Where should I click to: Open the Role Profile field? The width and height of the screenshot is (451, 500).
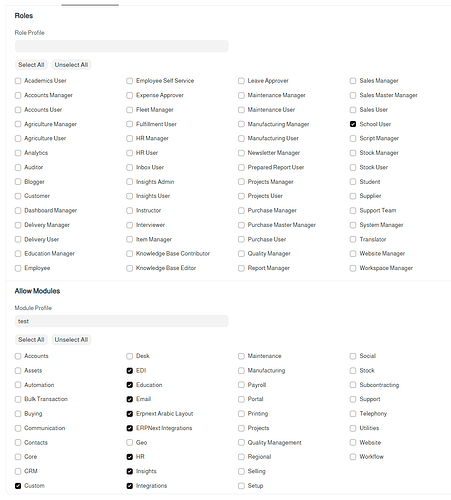coord(122,46)
